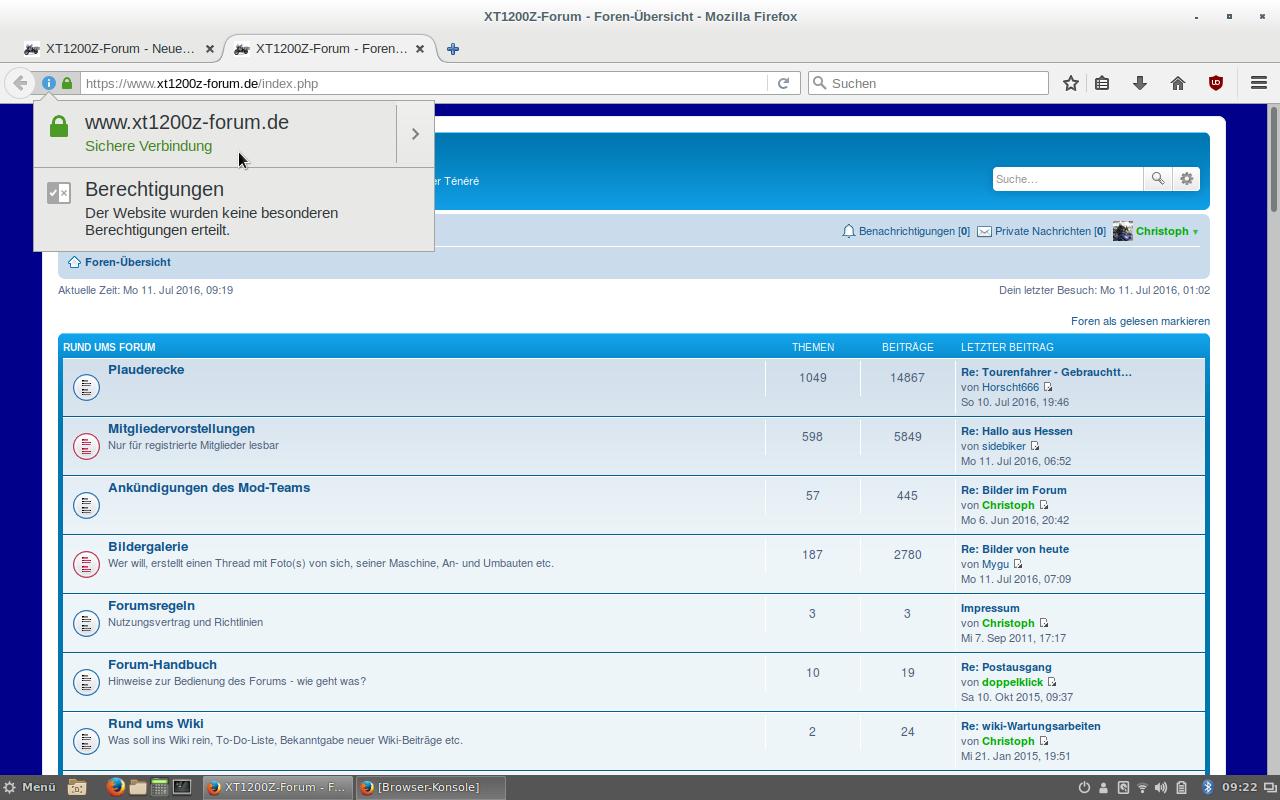Open Browser-Konsole from the taskbar
This screenshot has width=1280, height=800.
tap(428, 787)
